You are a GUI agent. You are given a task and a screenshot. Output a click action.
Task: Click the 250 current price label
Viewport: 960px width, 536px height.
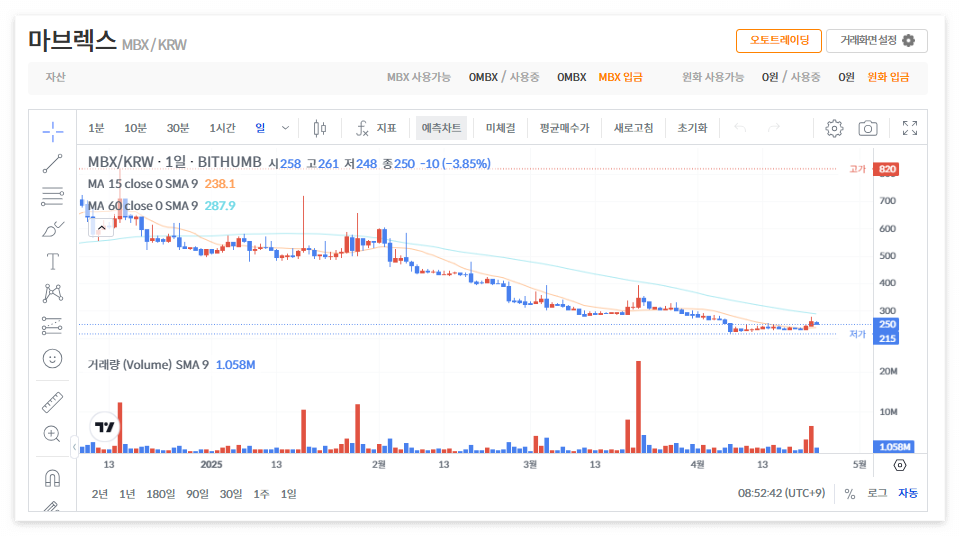tap(887, 324)
